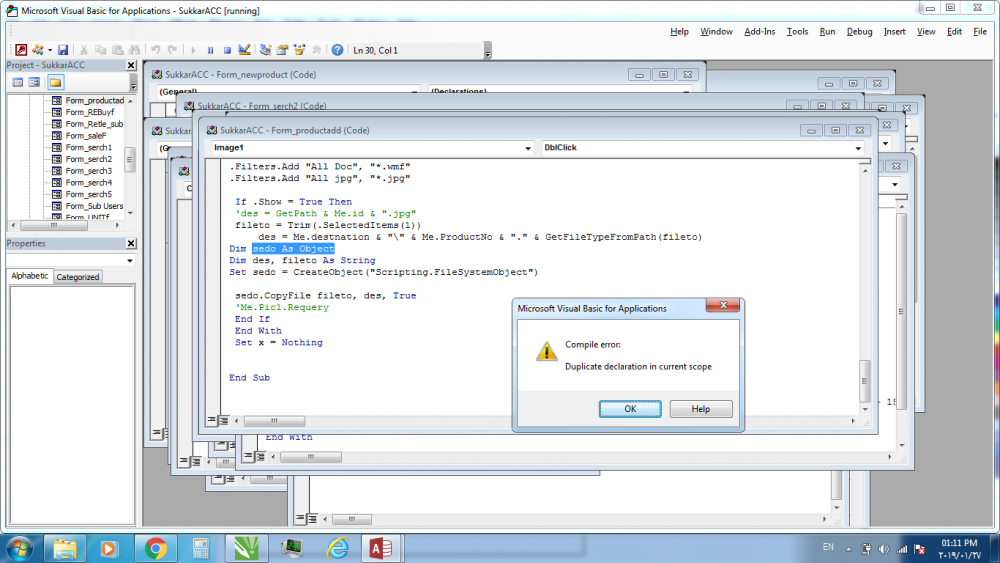The image size is (1000, 563).
Task: Close the Project - SukkarACC panel
Action: click(131, 65)
